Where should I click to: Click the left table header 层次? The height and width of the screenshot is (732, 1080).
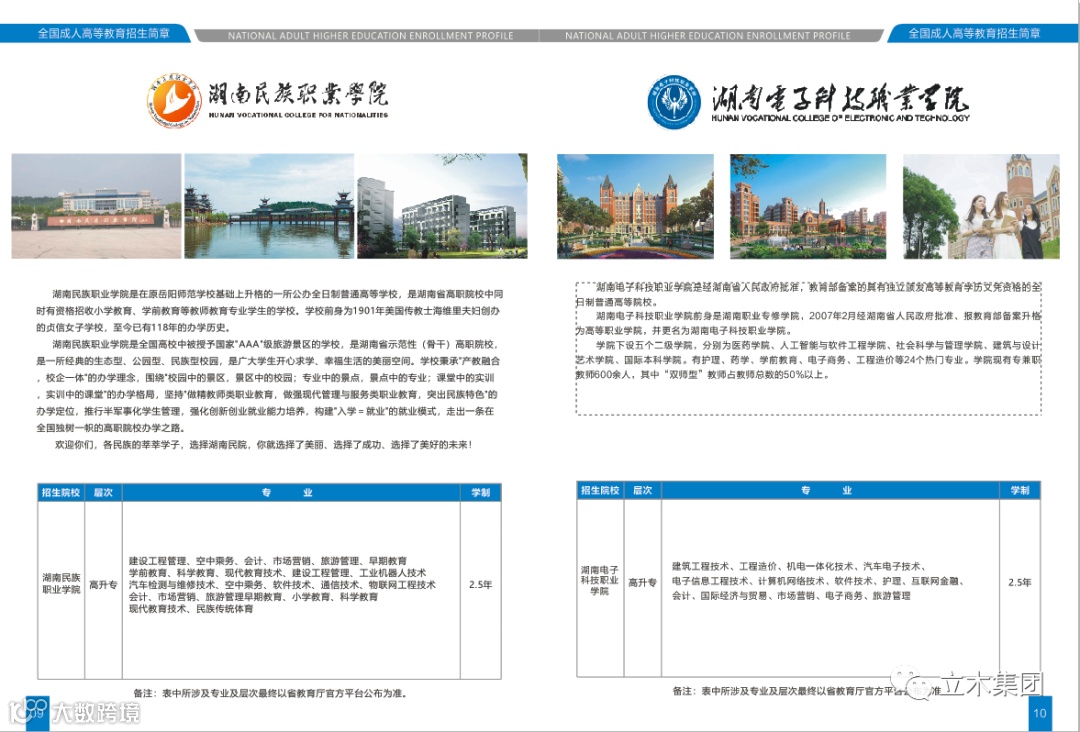click(103, 492)
